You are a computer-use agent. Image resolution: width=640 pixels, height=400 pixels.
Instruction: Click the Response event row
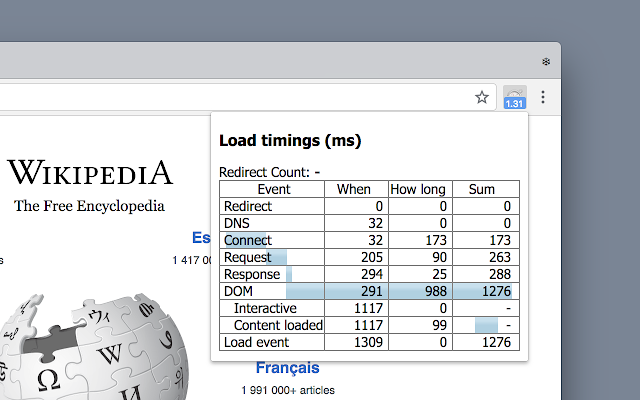click(x=369, y=274)
